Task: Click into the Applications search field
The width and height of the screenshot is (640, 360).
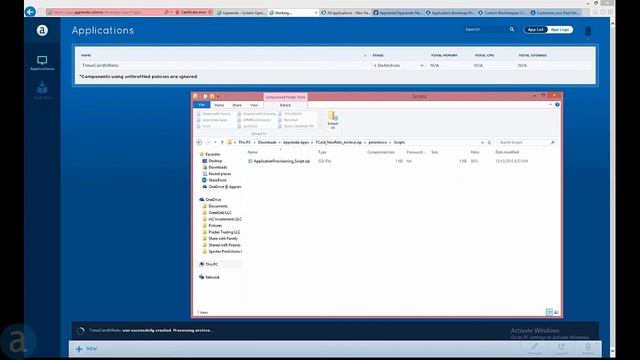Action: click(x=486, y=29)
